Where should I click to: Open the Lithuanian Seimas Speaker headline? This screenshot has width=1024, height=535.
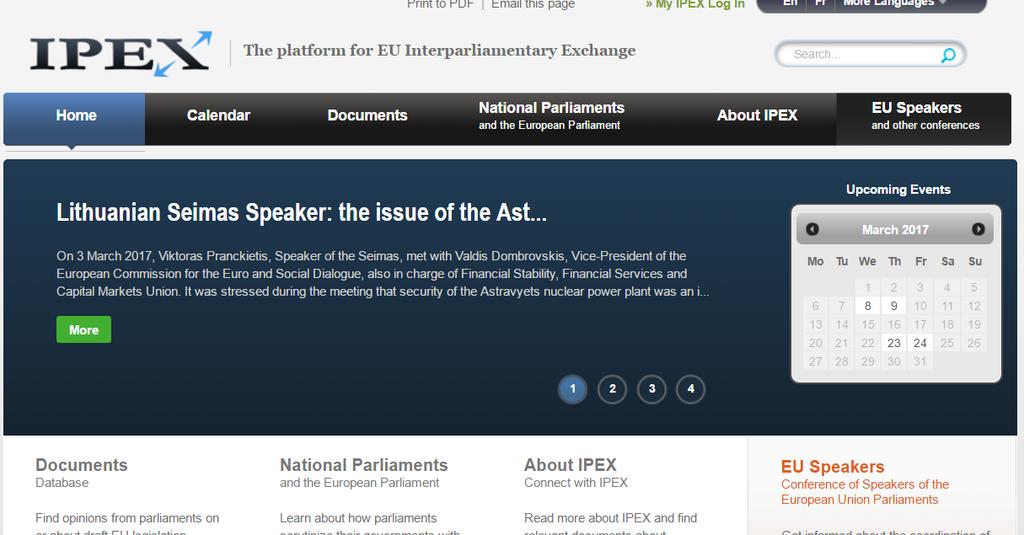coord(301,213)
